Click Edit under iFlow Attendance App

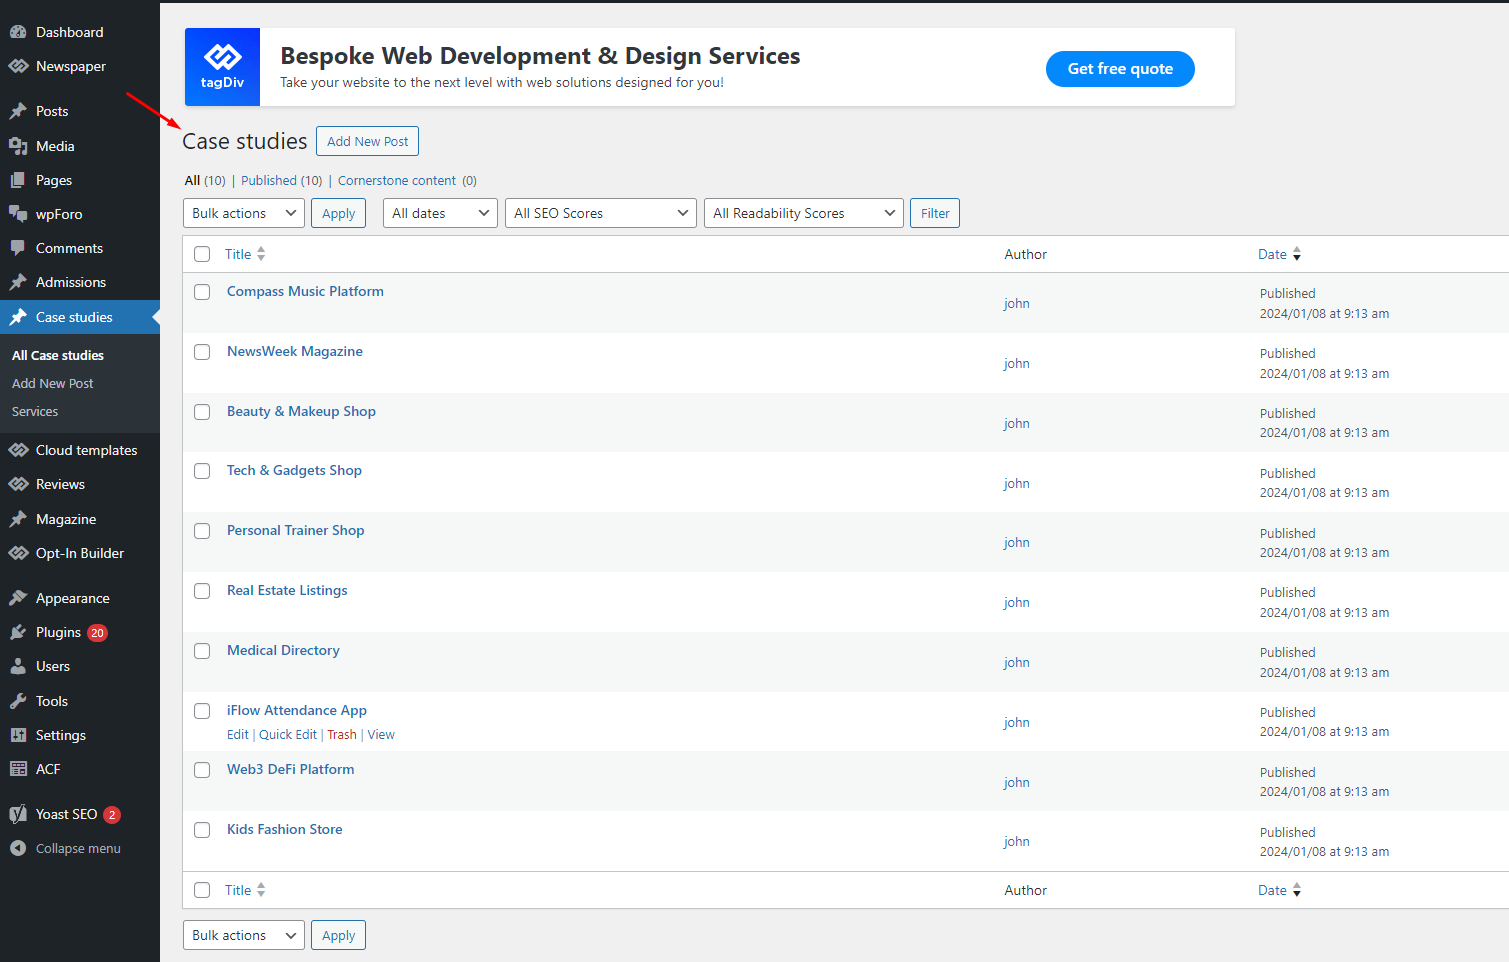click(237, 735)
